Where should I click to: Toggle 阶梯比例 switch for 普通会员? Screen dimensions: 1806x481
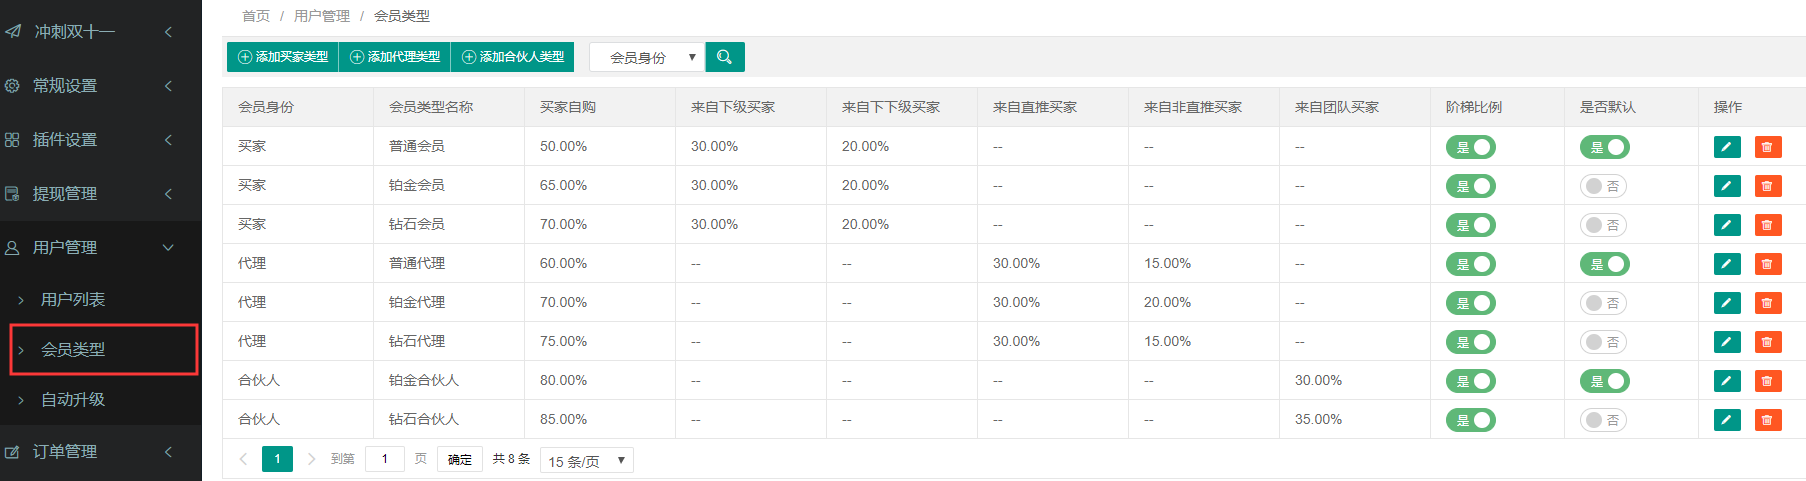[x=1470, y=147]
